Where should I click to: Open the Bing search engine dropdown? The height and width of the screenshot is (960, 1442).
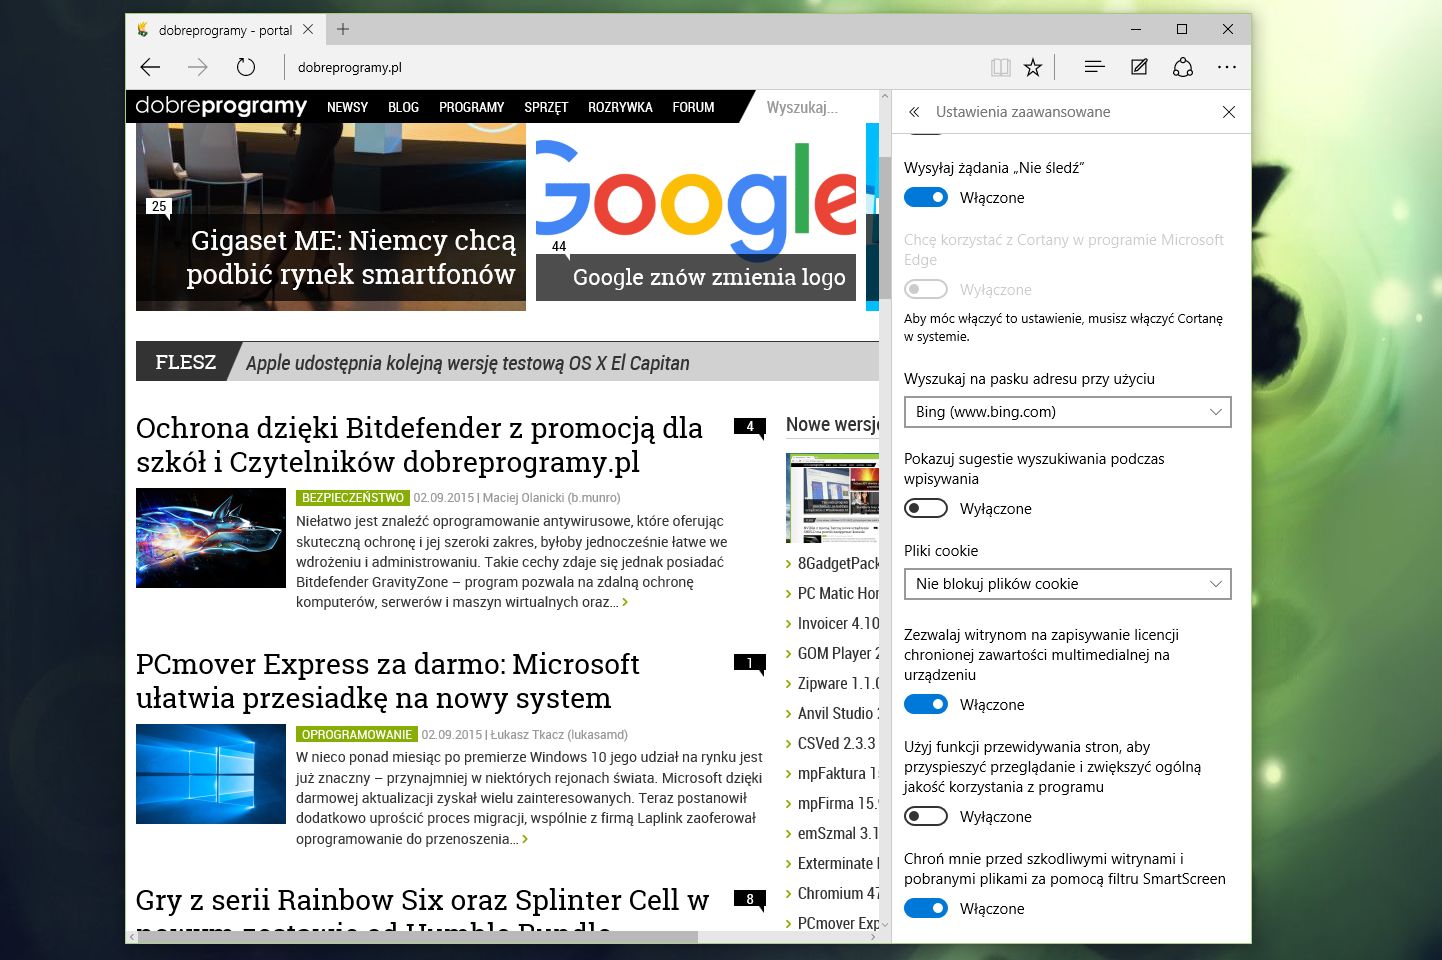click(x=1066, y=411)
